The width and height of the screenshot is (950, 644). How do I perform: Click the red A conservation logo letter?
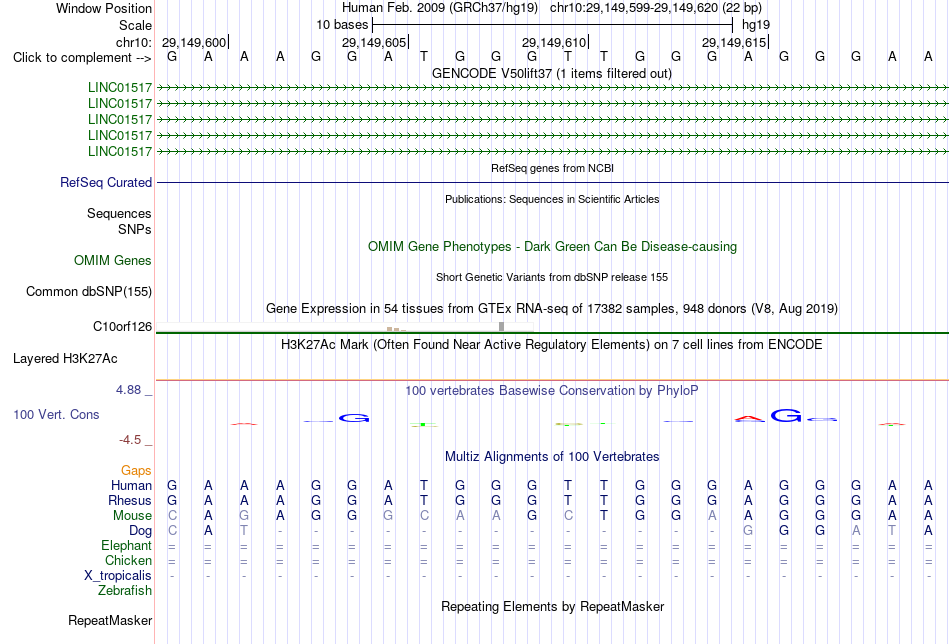(749, 418)
